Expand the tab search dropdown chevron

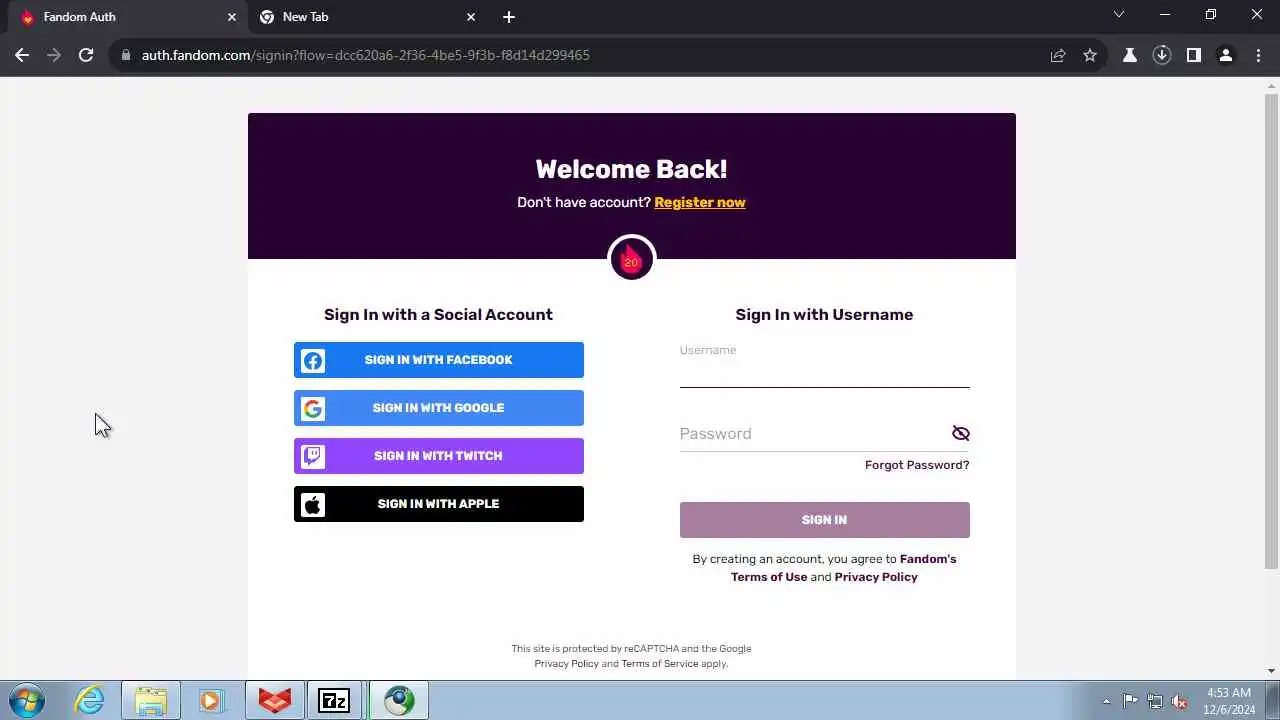pos(1119,15)
